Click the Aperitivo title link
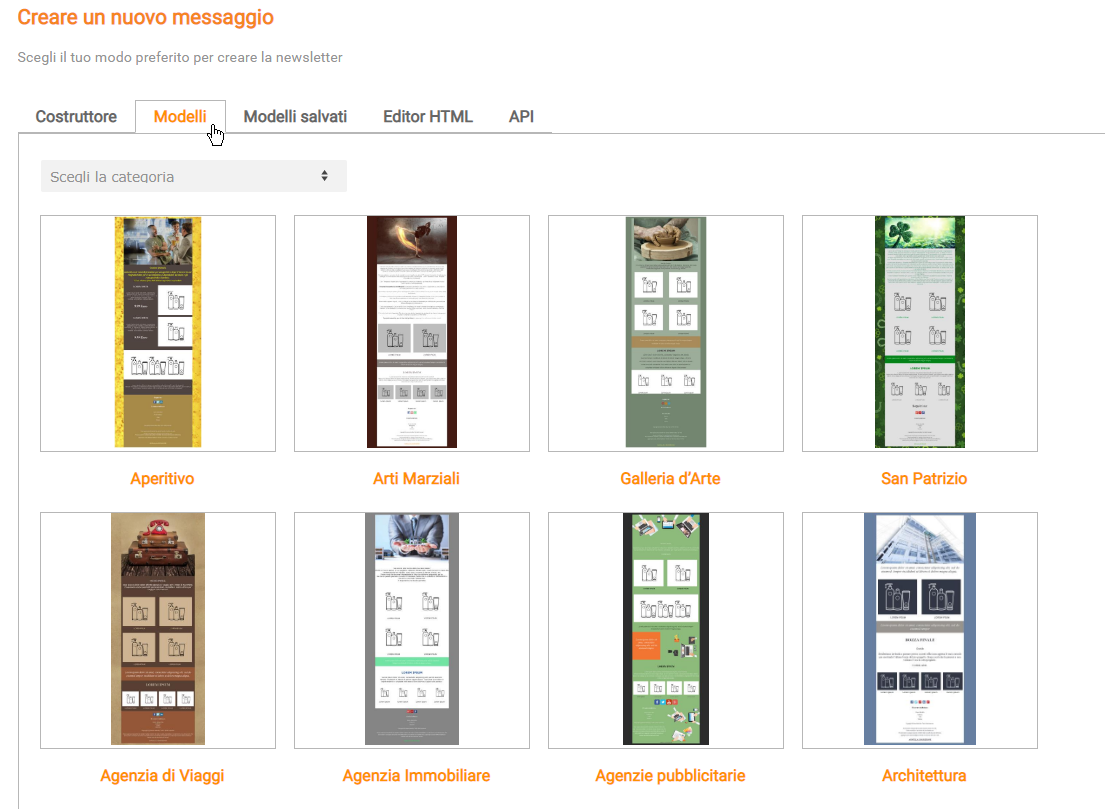1105x809 pixels. coord(162,479)
